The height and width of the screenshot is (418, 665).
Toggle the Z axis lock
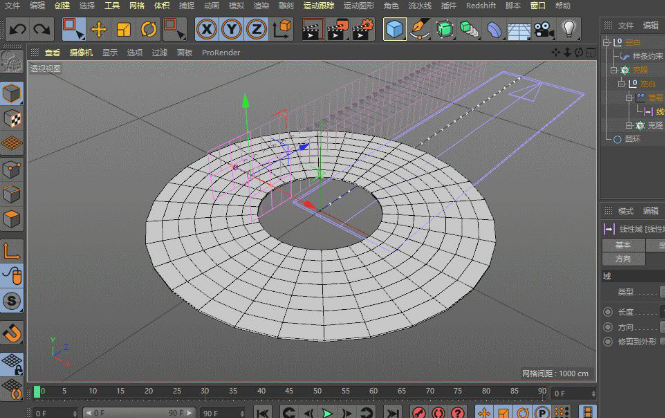click(256, 29)
